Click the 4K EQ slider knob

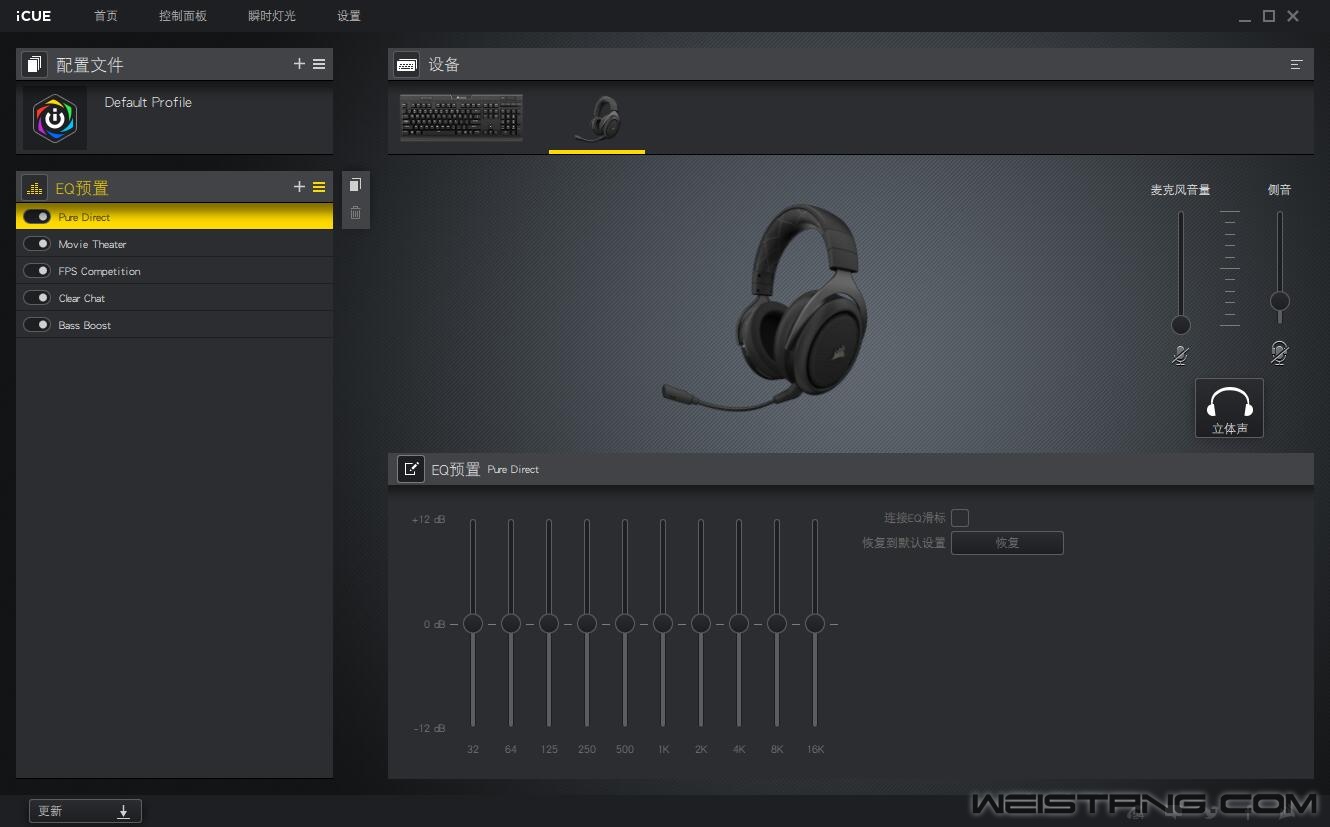[739, 624]
